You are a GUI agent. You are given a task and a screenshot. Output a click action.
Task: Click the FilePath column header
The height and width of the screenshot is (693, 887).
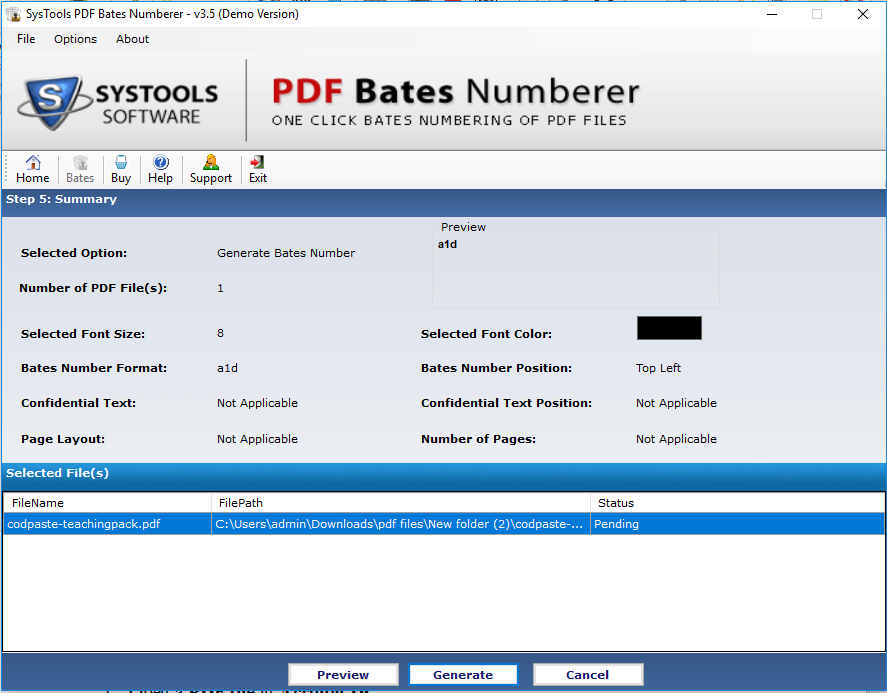tap(401, 503)
